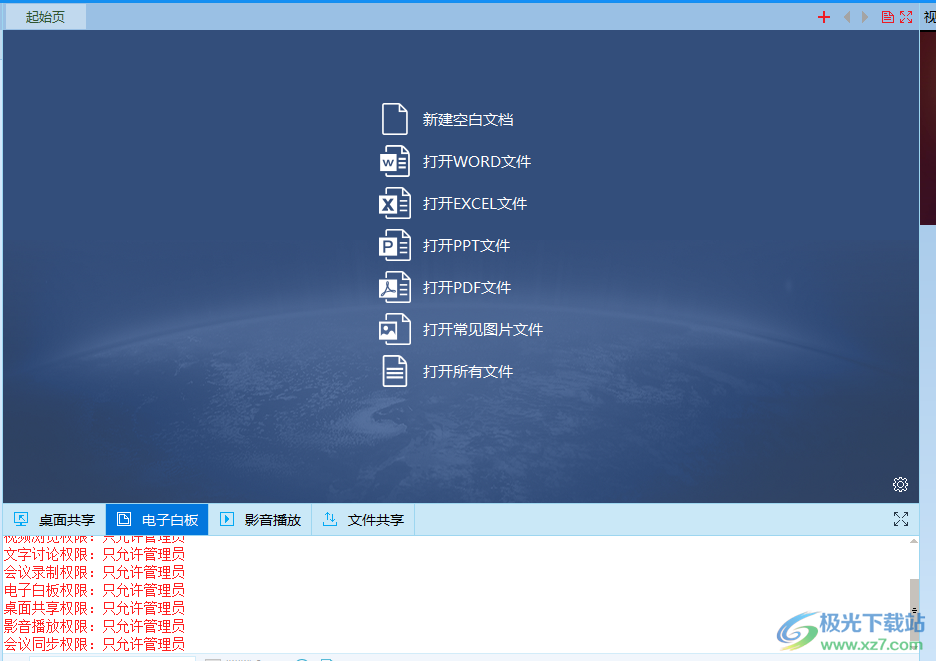Viewport: 936px width, 661px height.
Task: Click the media play icon on 影音播放 tab
Action: pyautogui.click(x=225, y=519)
